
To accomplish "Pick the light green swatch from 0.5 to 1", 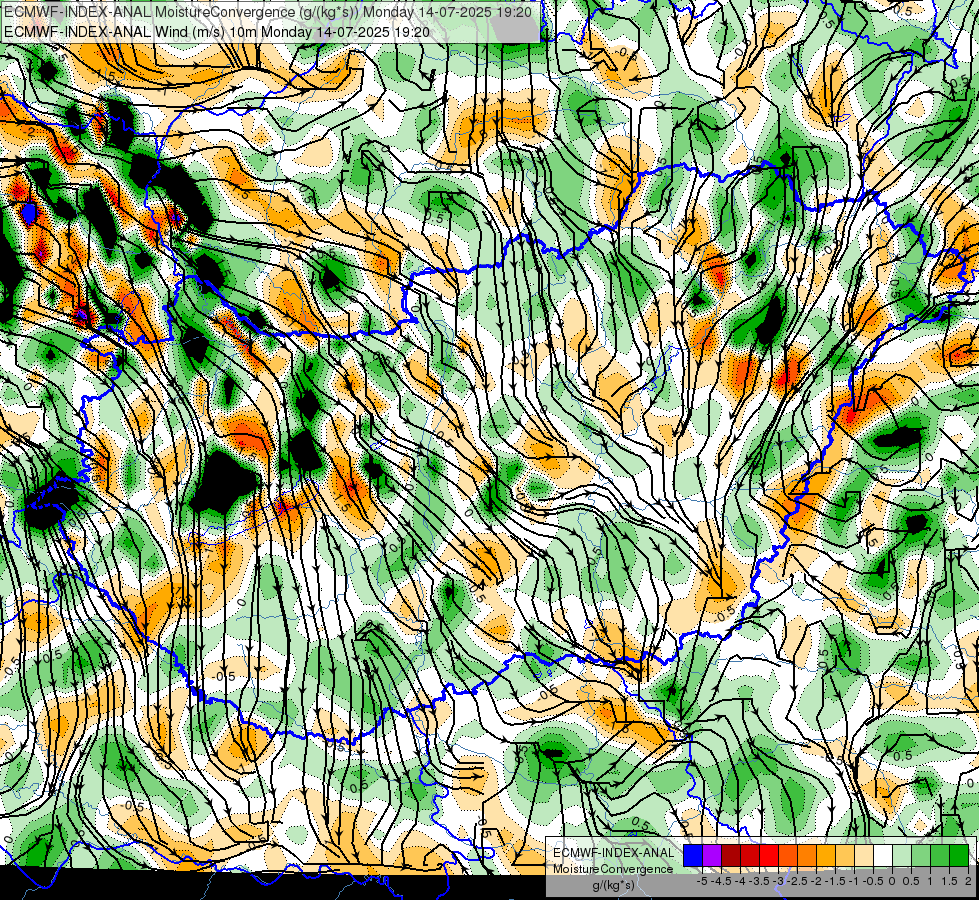I will (x=921, y=855).
